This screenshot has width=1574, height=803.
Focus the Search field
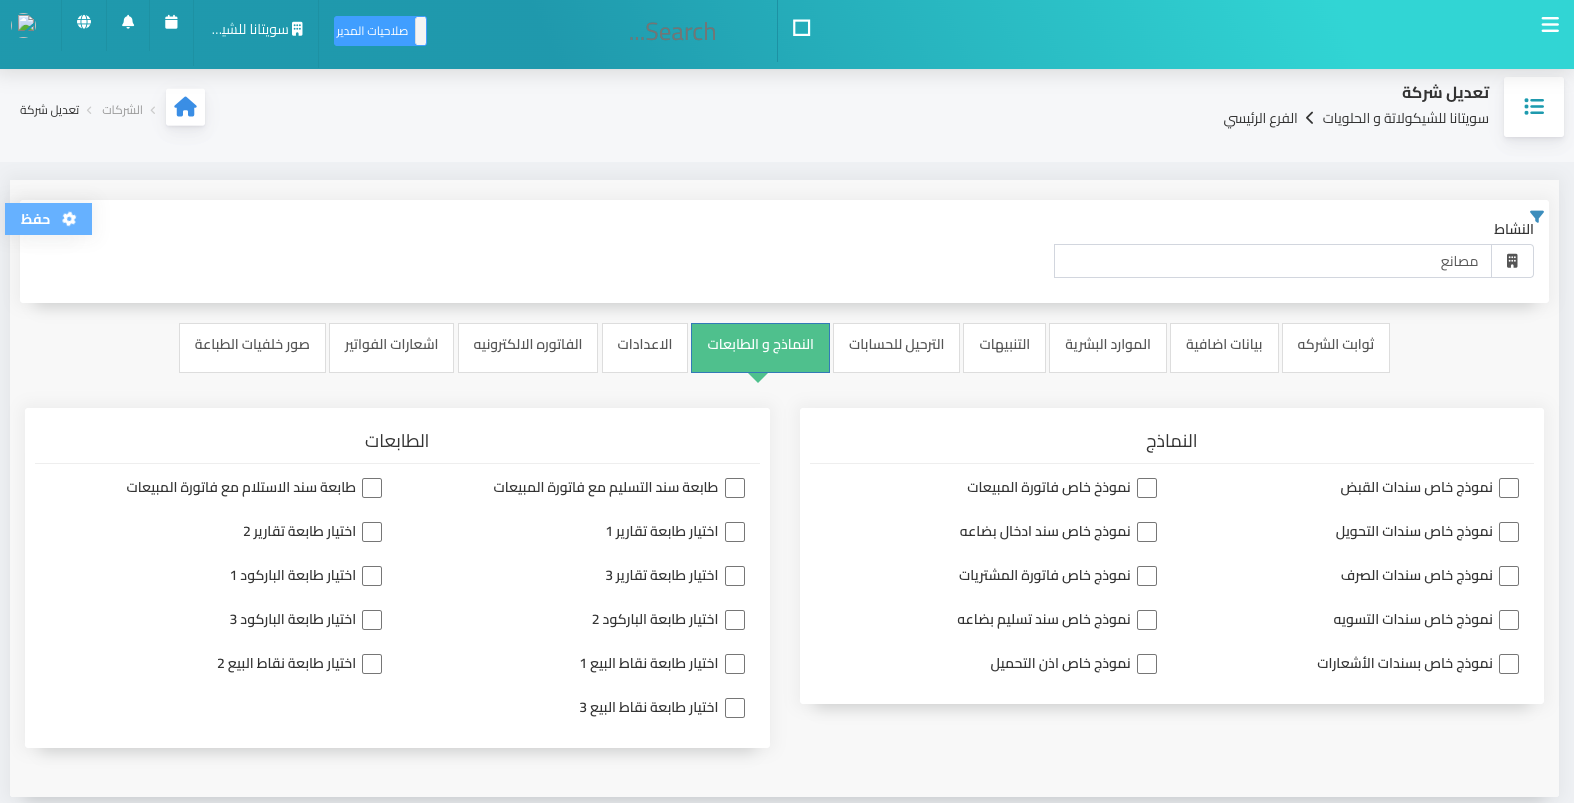[x=672, y=32]
